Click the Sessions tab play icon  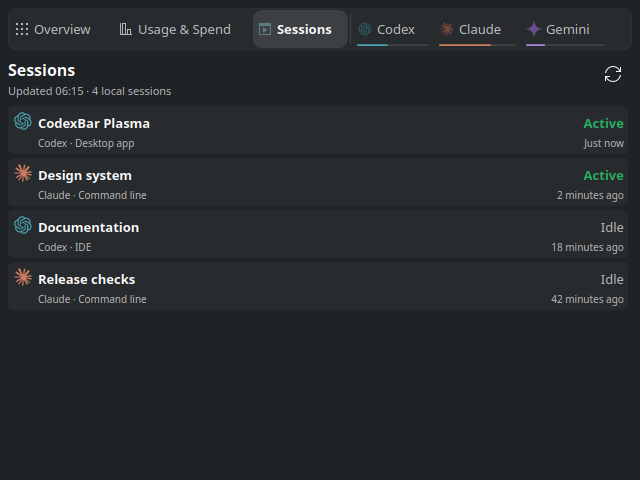pyautogui.click(x=265, y=29)
